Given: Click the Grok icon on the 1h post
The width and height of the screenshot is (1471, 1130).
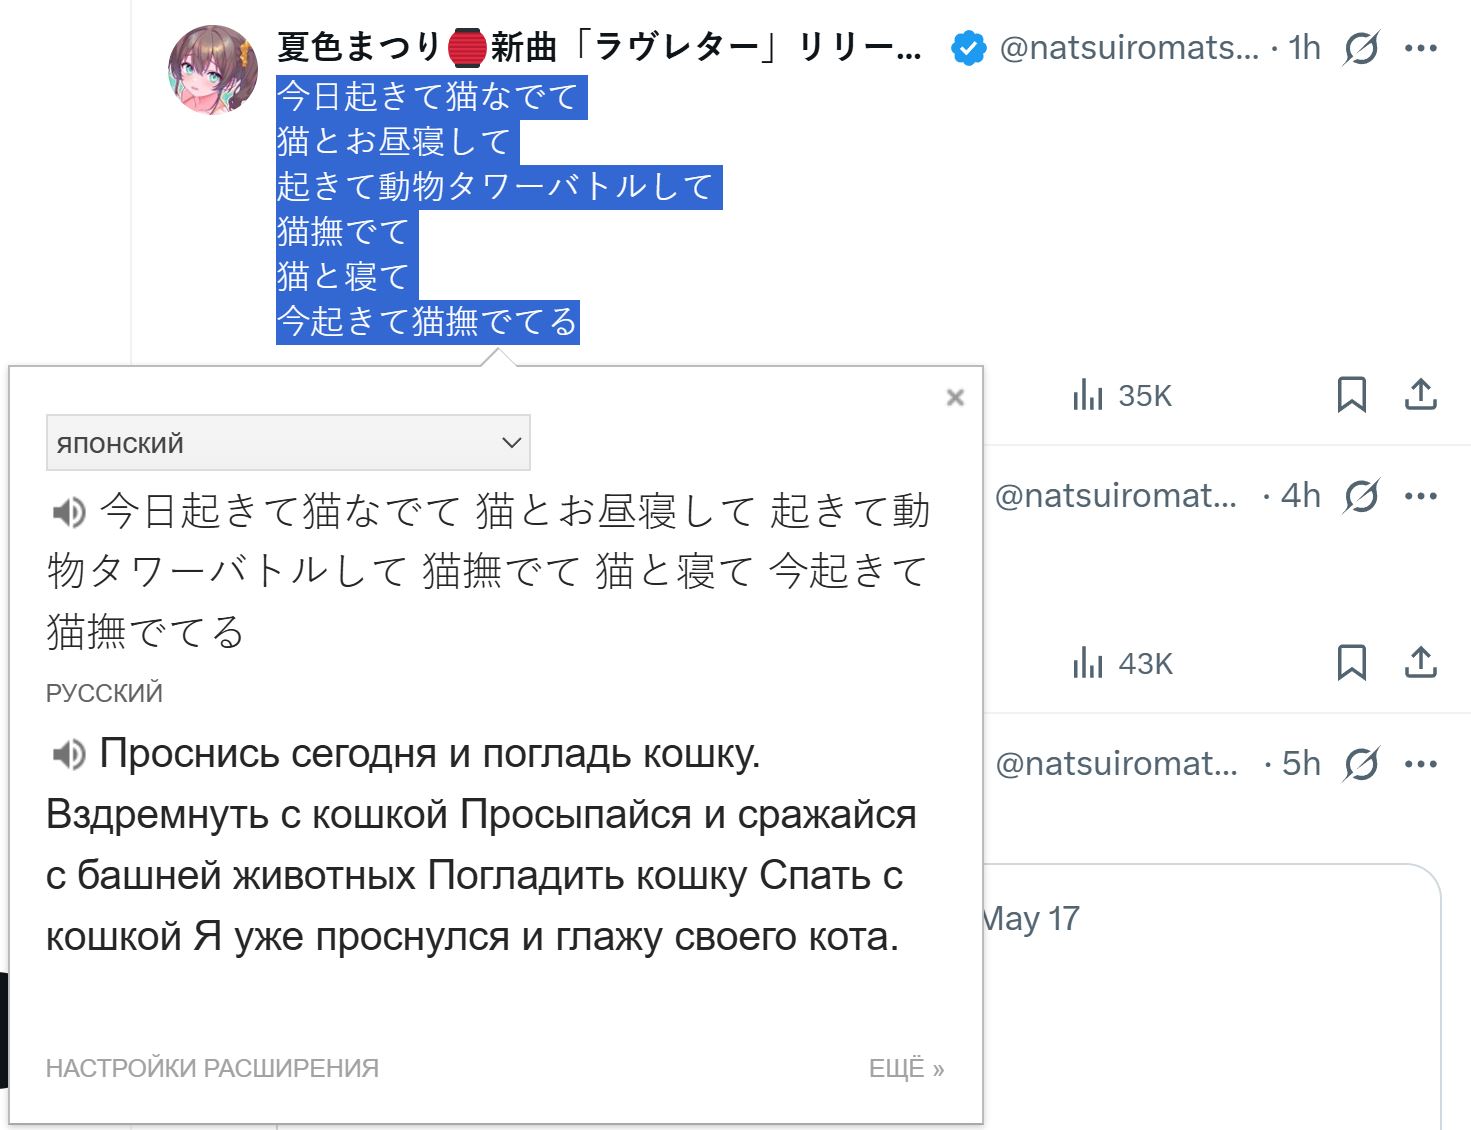Looking at the screenshot, I should (x=1362, y=48).
